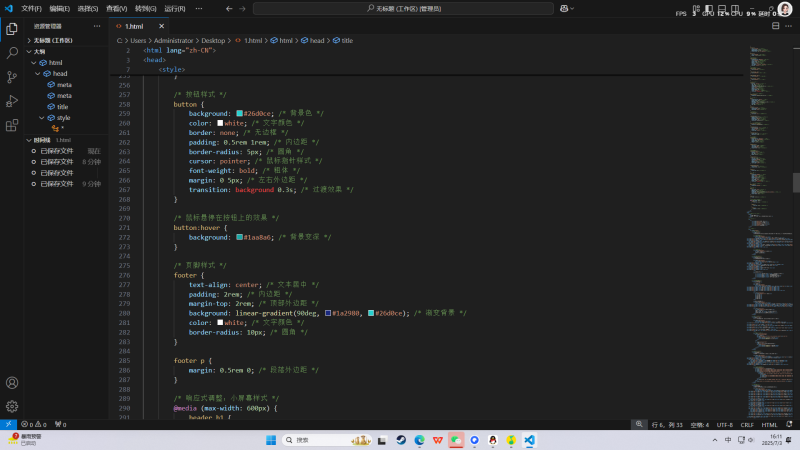Open the Explorer view in the activity bar
Viewport: 800px width, 450px height.
(12, 29)
